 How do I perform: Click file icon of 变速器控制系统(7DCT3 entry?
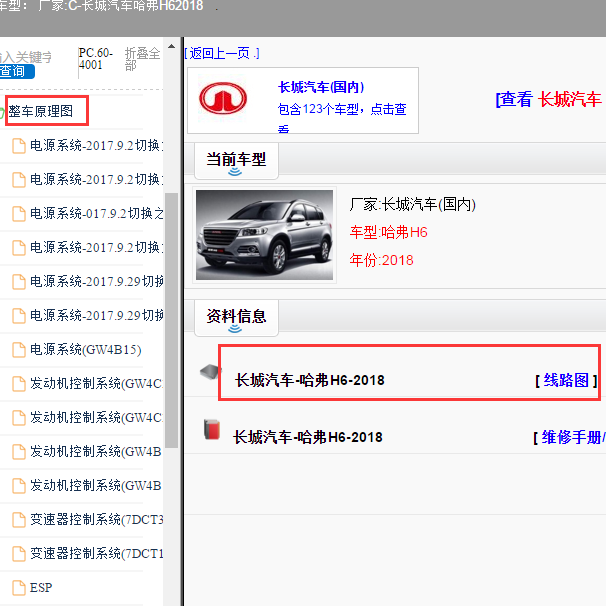click(19, 520)
